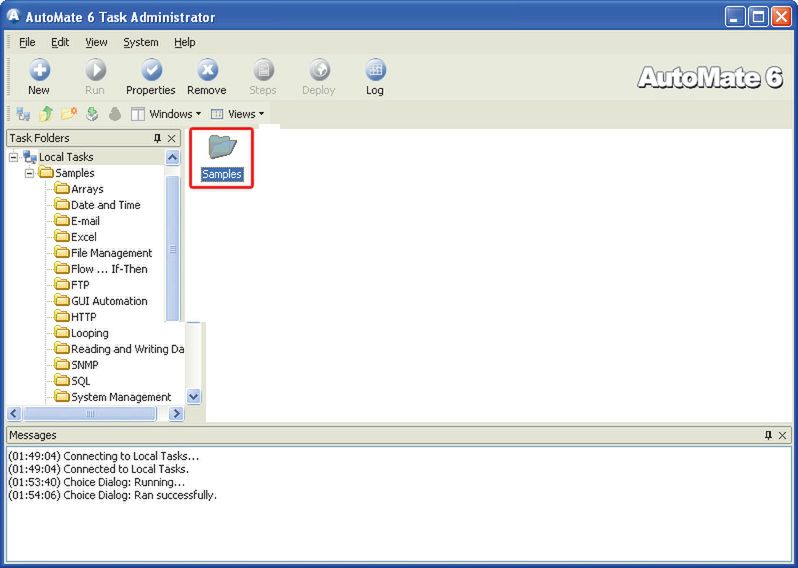Image resolution: width=798 pixels, height=568 pixels.
Task: Select the SQL folder
Action: tap(80, 381)
